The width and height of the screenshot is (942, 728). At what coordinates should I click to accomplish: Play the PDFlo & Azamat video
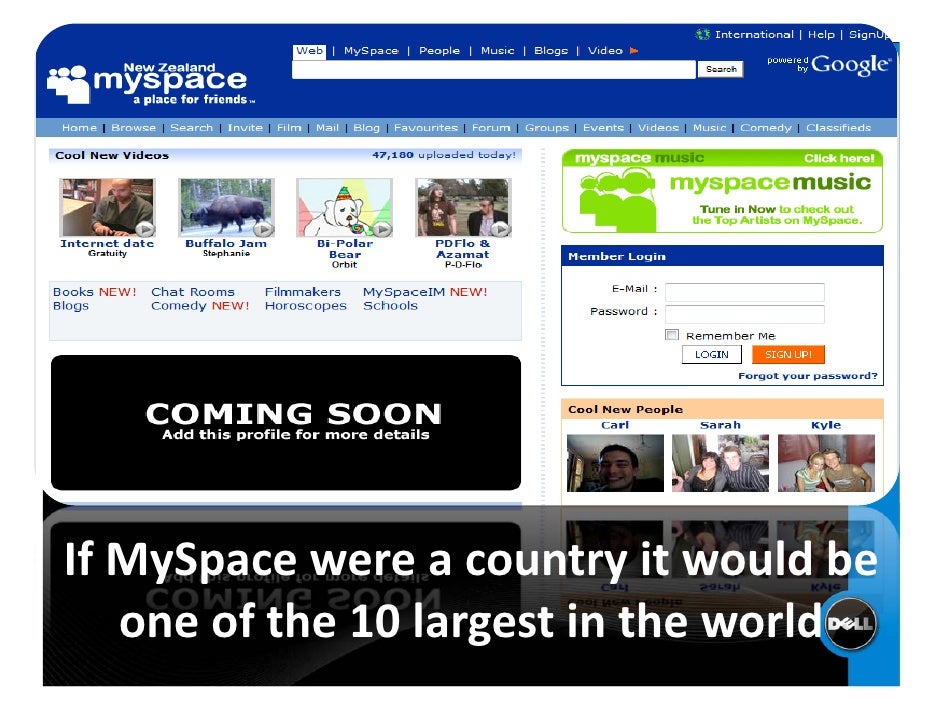click(500, 229)
